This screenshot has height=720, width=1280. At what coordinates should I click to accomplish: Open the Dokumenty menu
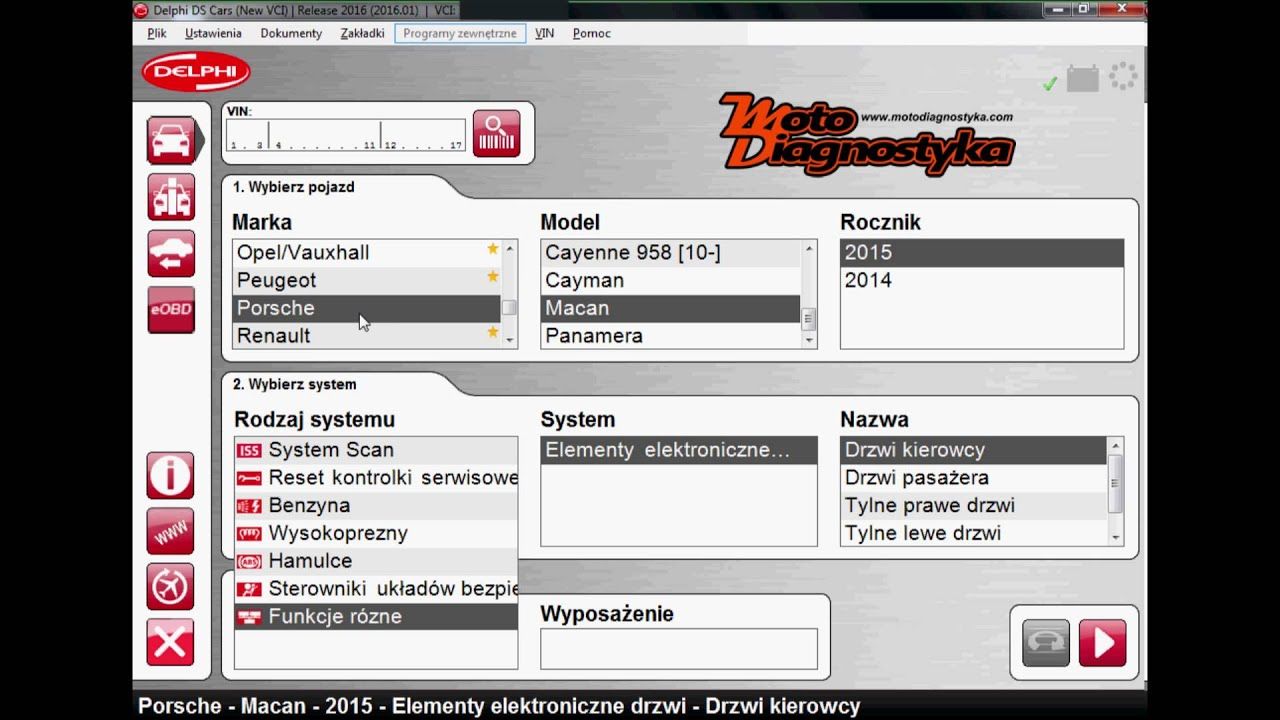291,33
